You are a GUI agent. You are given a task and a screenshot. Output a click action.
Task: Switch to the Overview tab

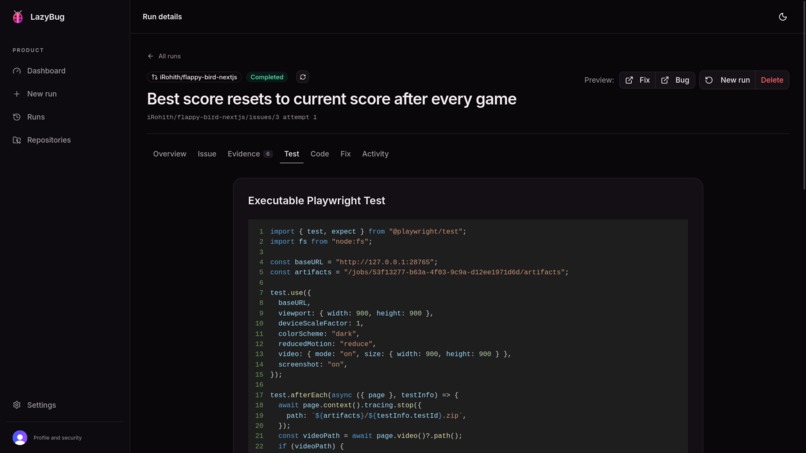(169, 154)
